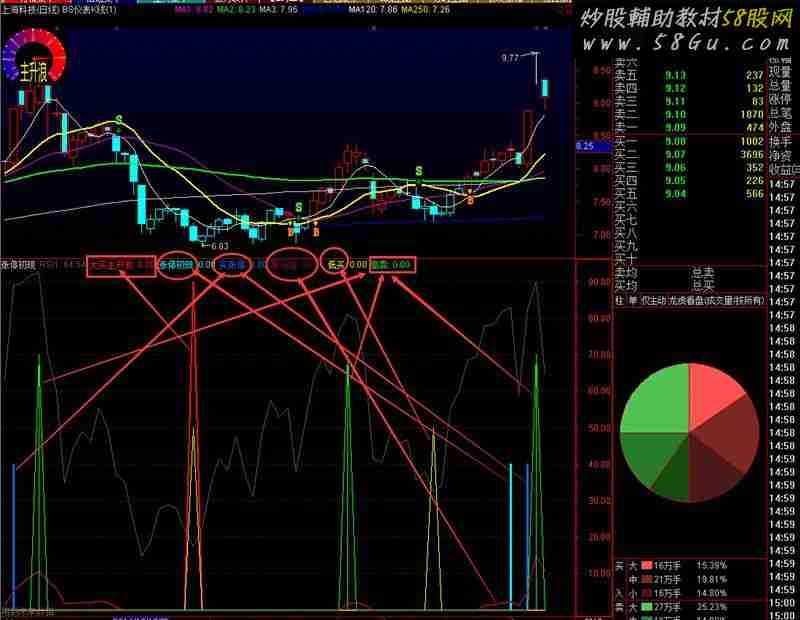Select the 卖四 ask price 9.12
This screenshot has width=800, height=620.
(x=675, y=89)
